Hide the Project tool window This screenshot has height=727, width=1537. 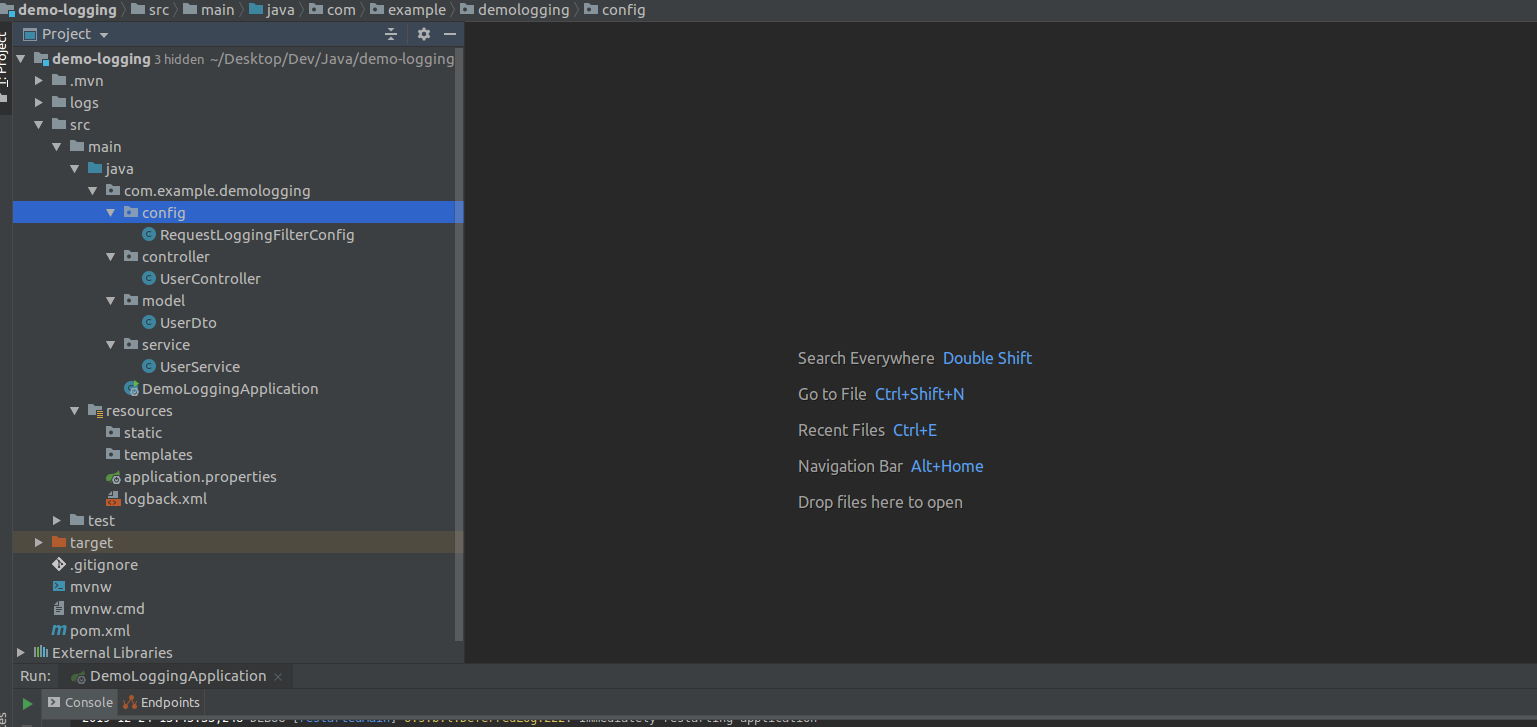450,34
